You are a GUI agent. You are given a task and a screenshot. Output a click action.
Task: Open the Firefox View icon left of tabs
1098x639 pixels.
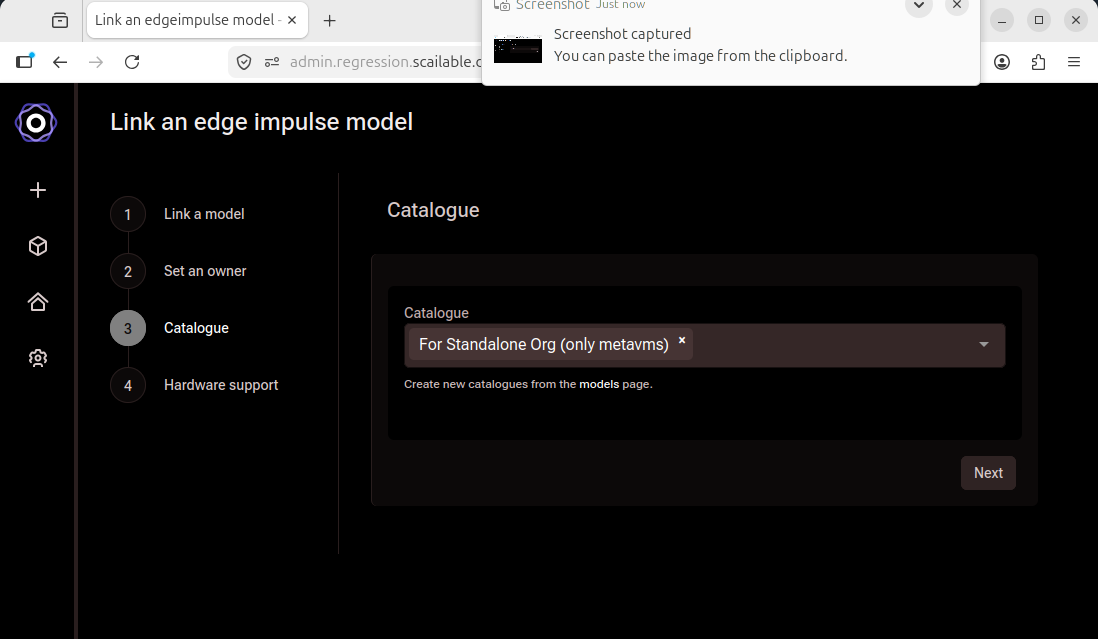60,20
